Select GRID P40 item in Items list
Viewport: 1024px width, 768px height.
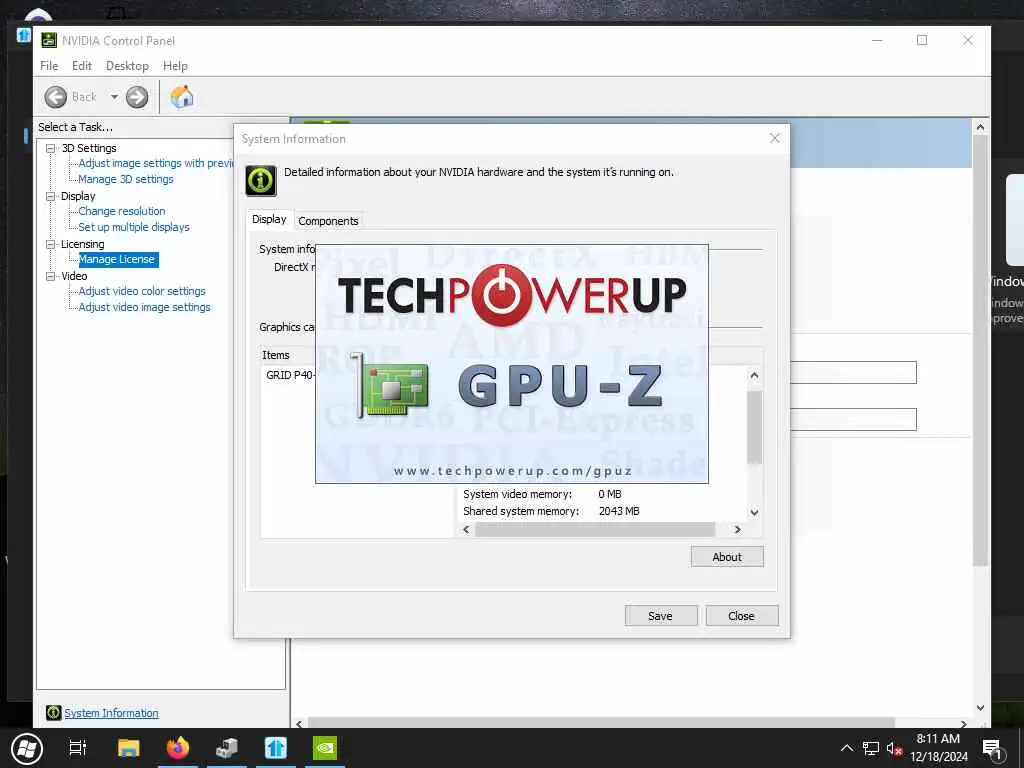coord(290,376)
